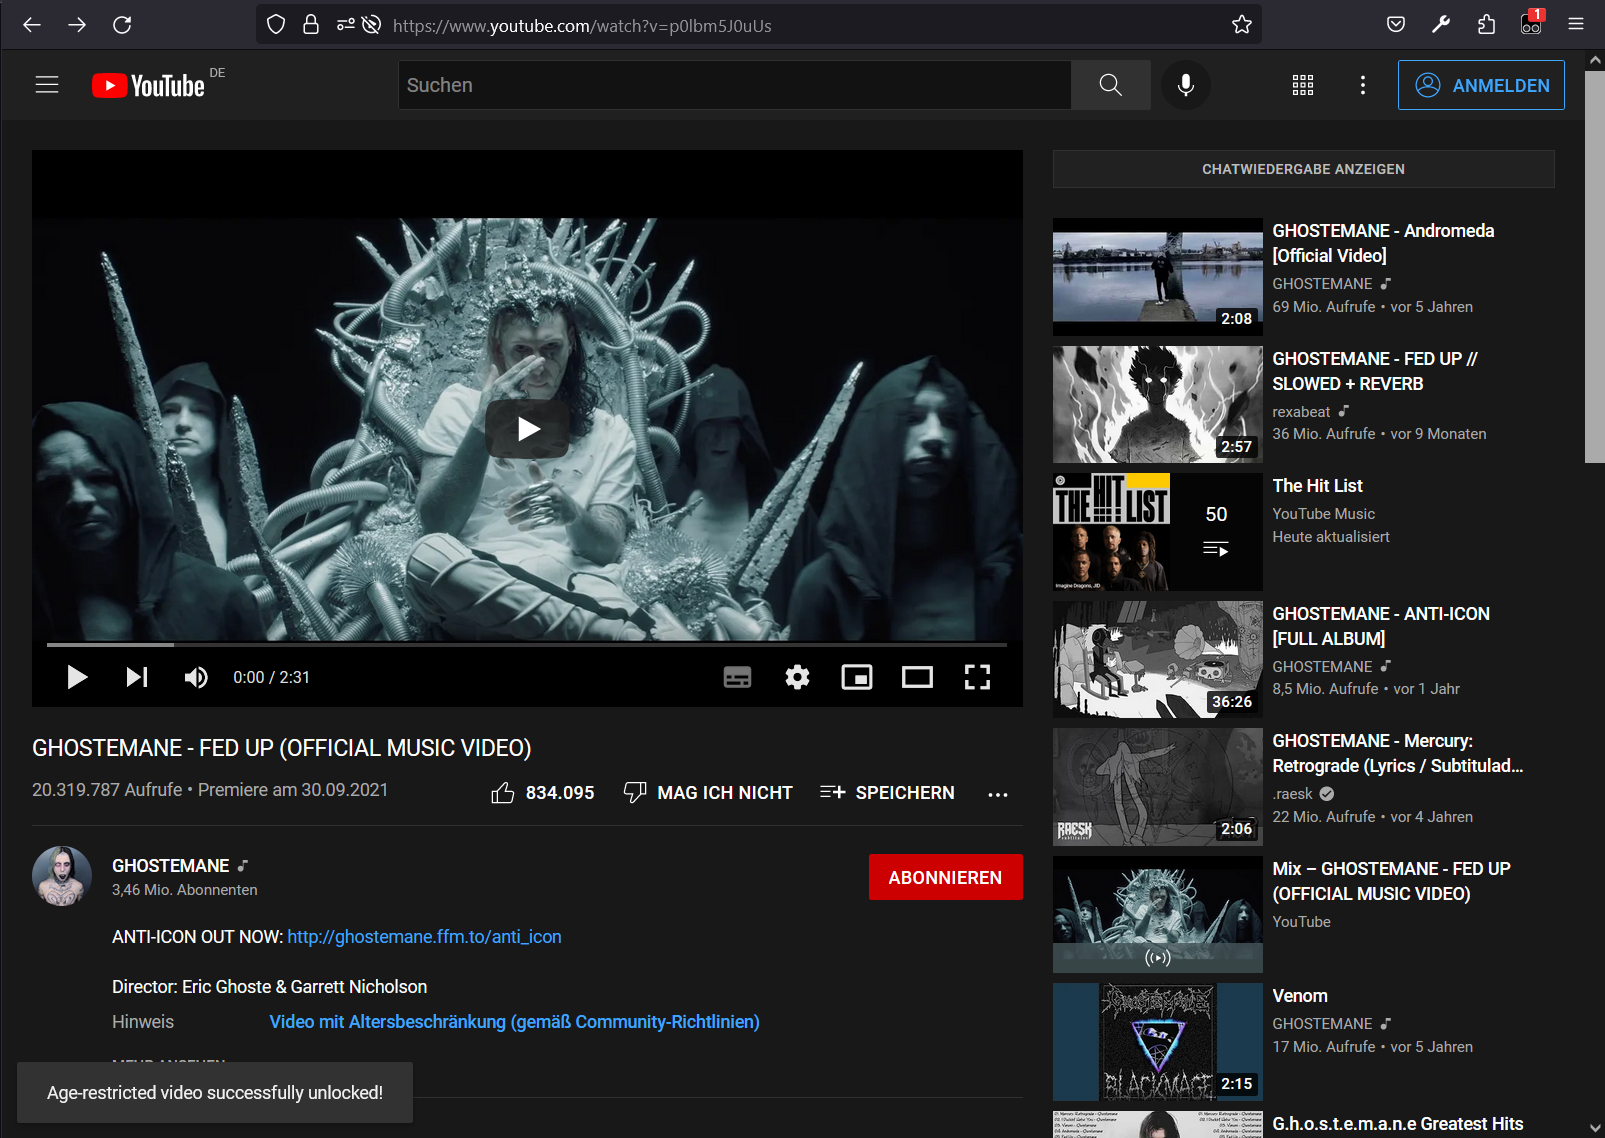Open YouTube's main navigation menu
Screen dimensions: 1605x1138
(x=46, y=85)
